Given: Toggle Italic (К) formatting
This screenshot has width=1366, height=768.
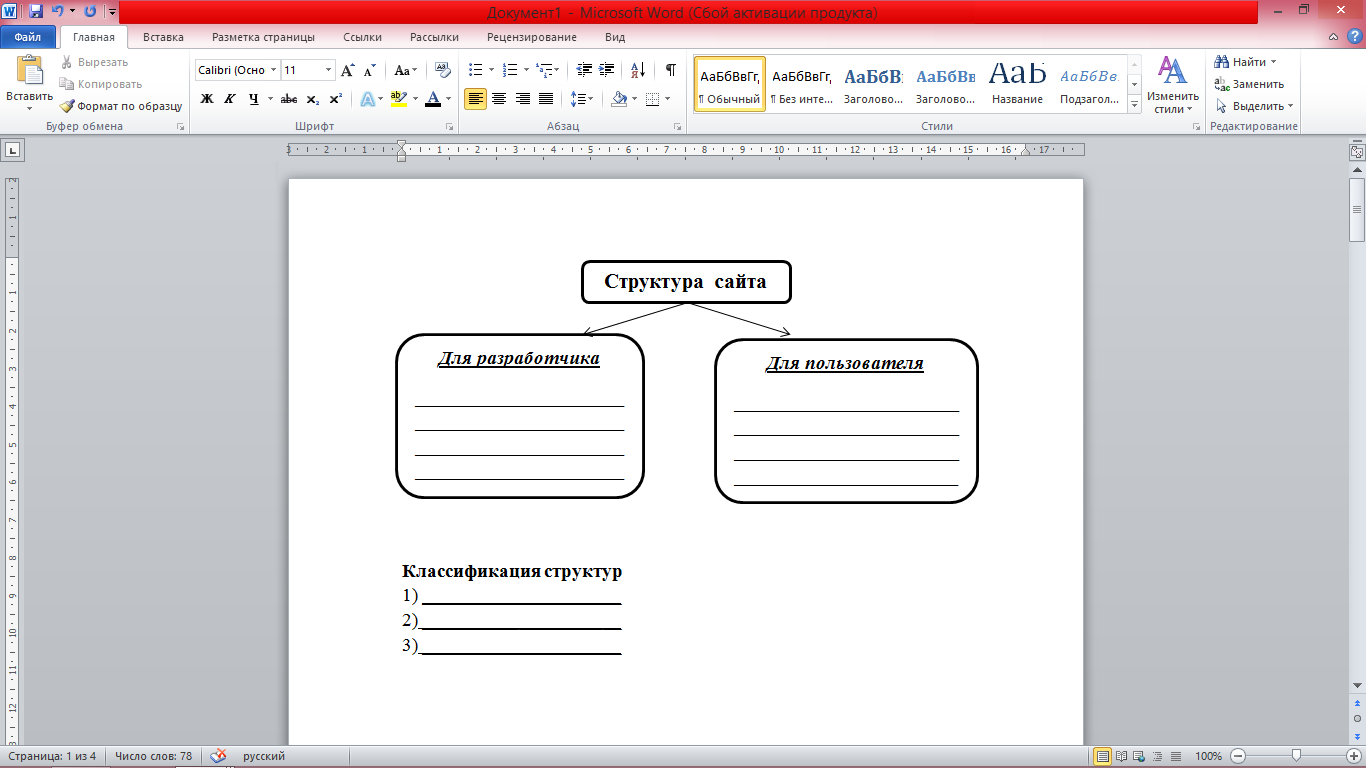Looking at the screenshot, I should click(230, 99).
